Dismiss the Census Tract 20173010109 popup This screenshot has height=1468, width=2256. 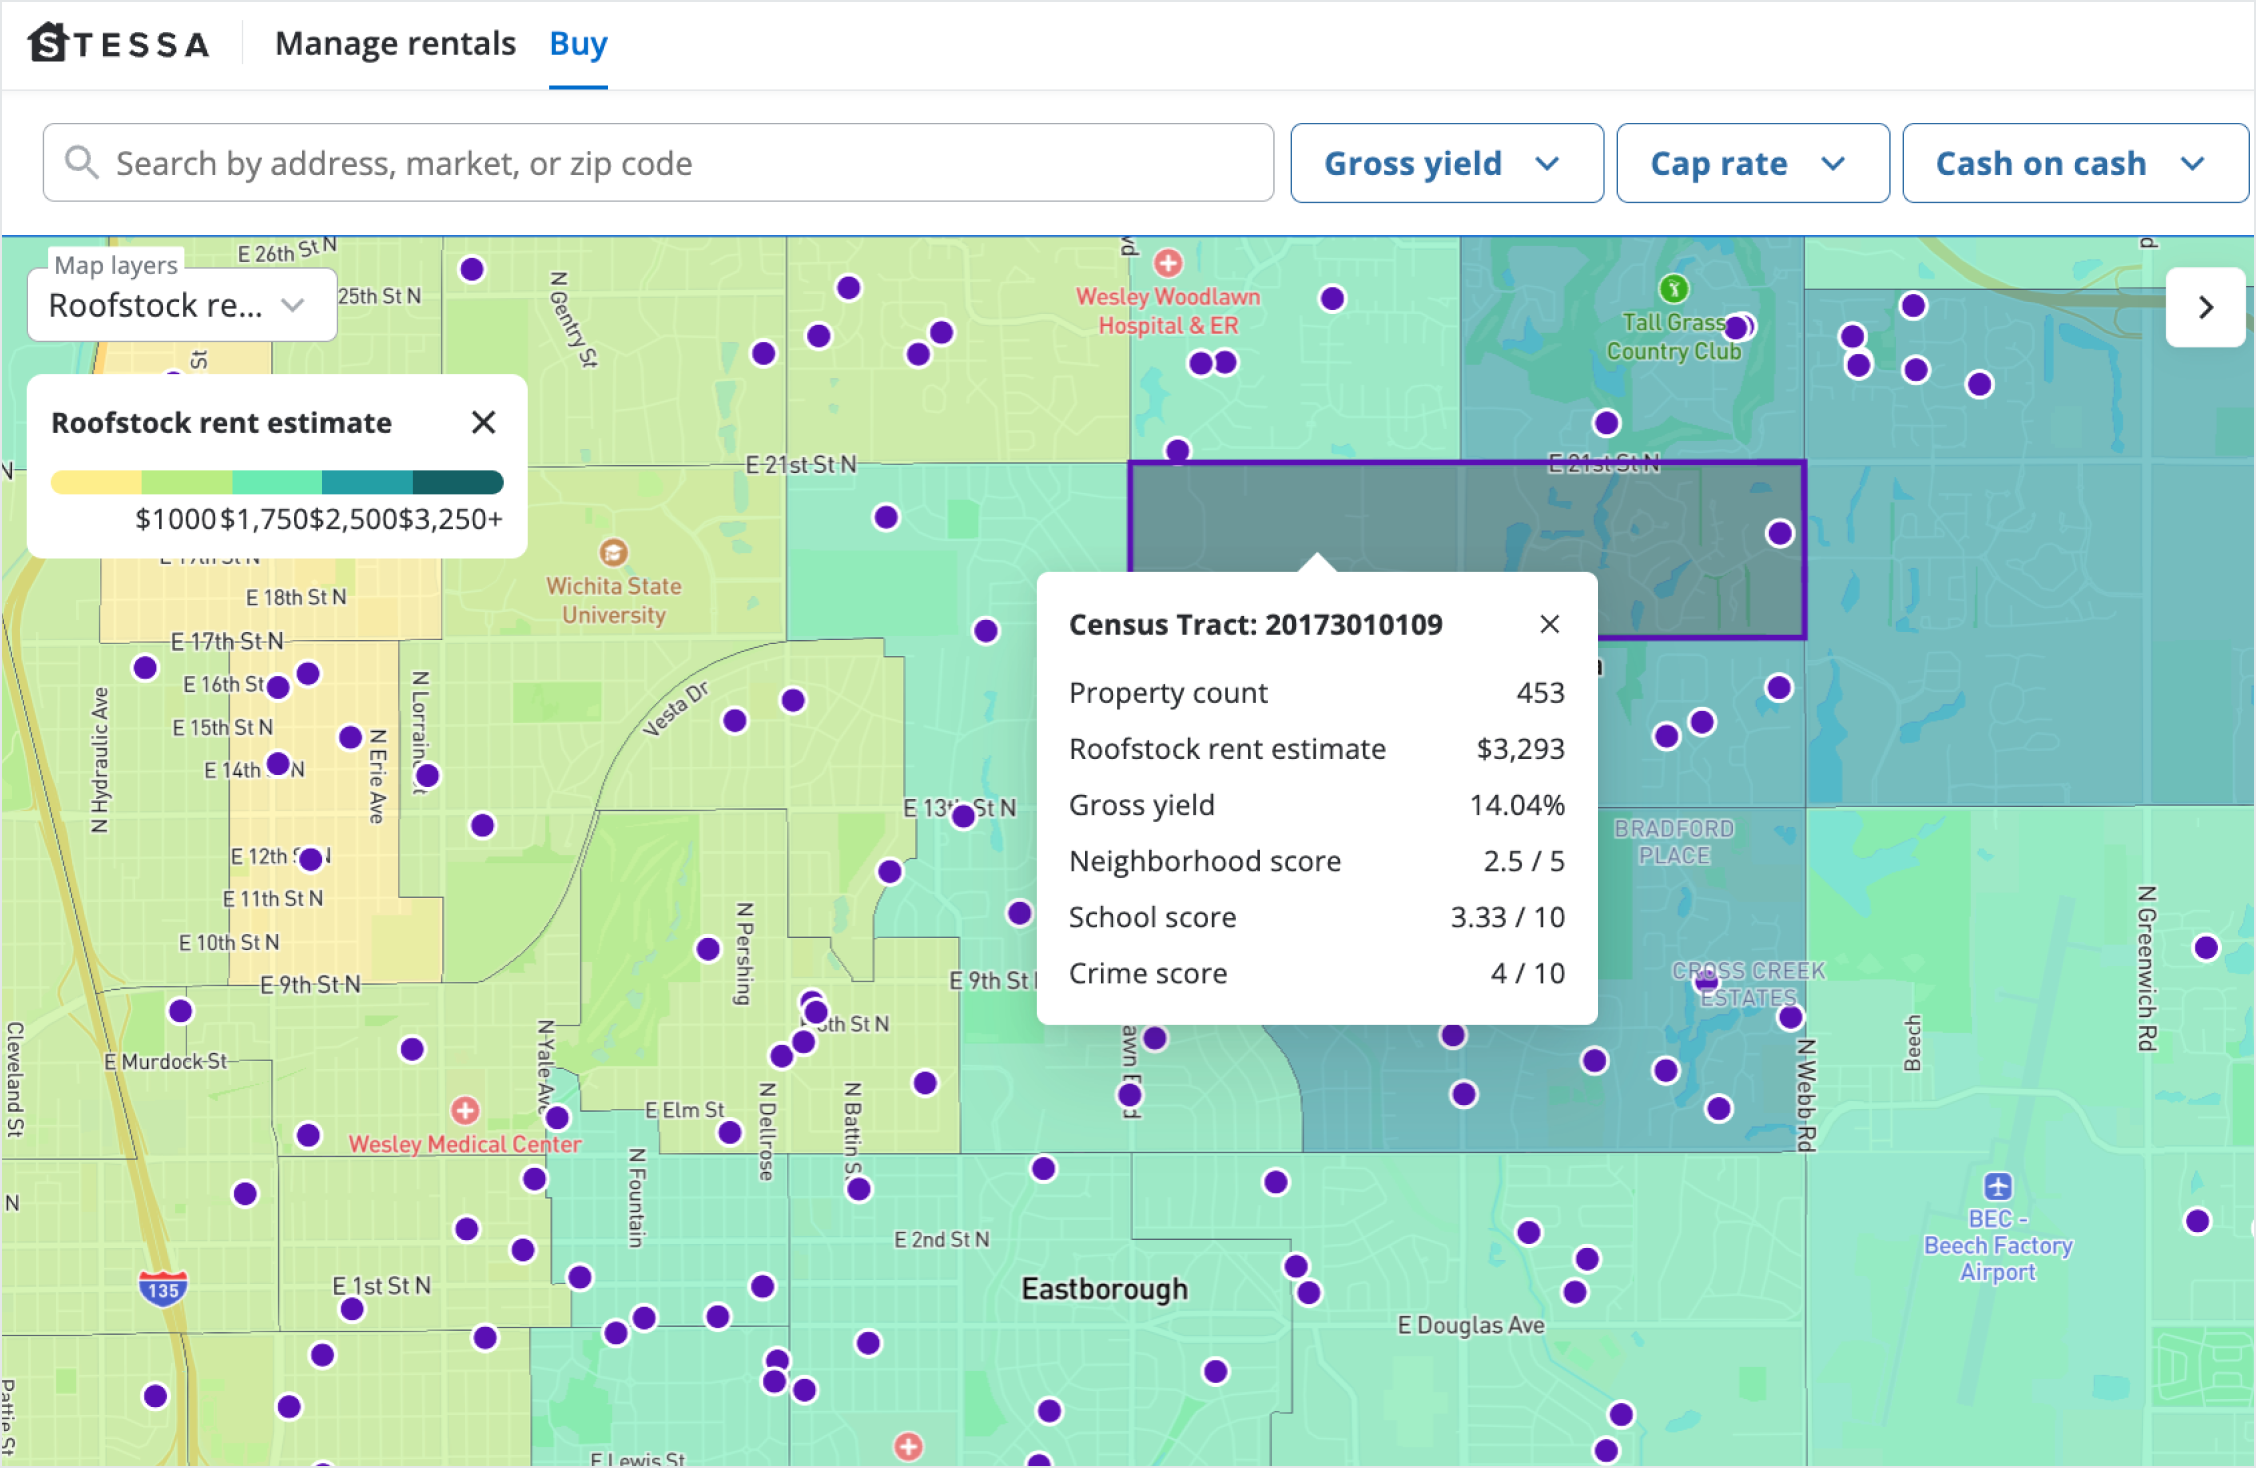(1549, 624)
